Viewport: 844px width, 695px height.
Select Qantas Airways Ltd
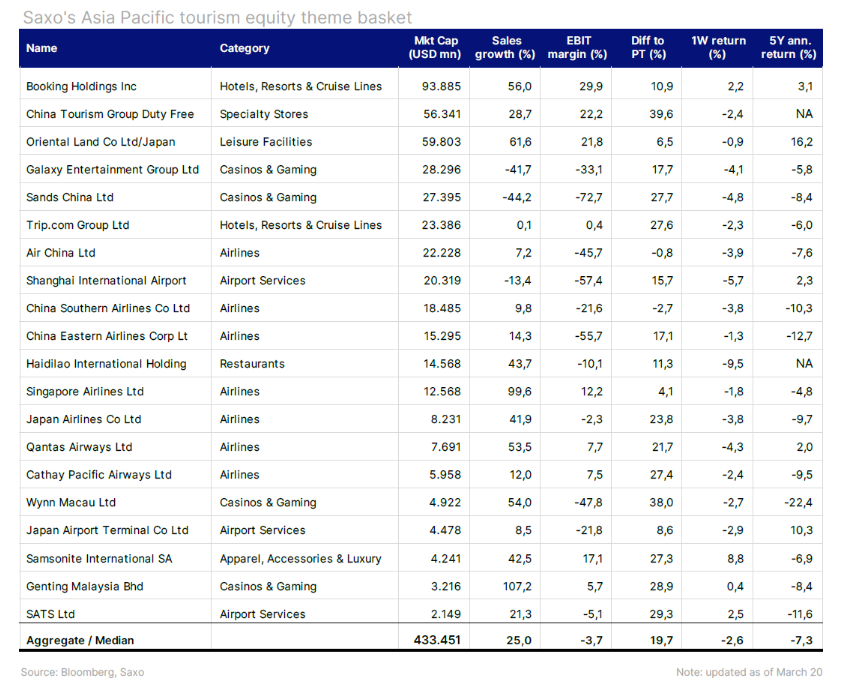click(x=79, y=447)
